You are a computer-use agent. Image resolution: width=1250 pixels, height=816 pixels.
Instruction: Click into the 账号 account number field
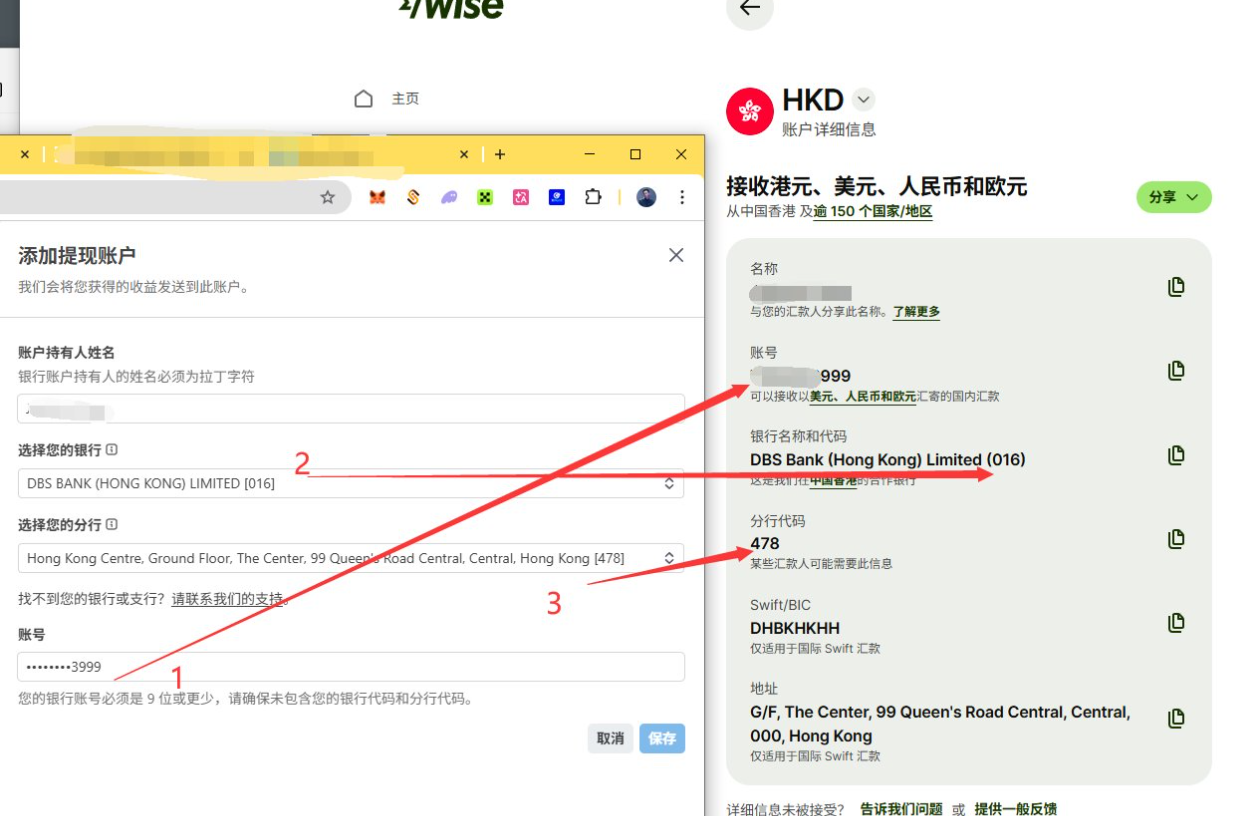(350, 667)
